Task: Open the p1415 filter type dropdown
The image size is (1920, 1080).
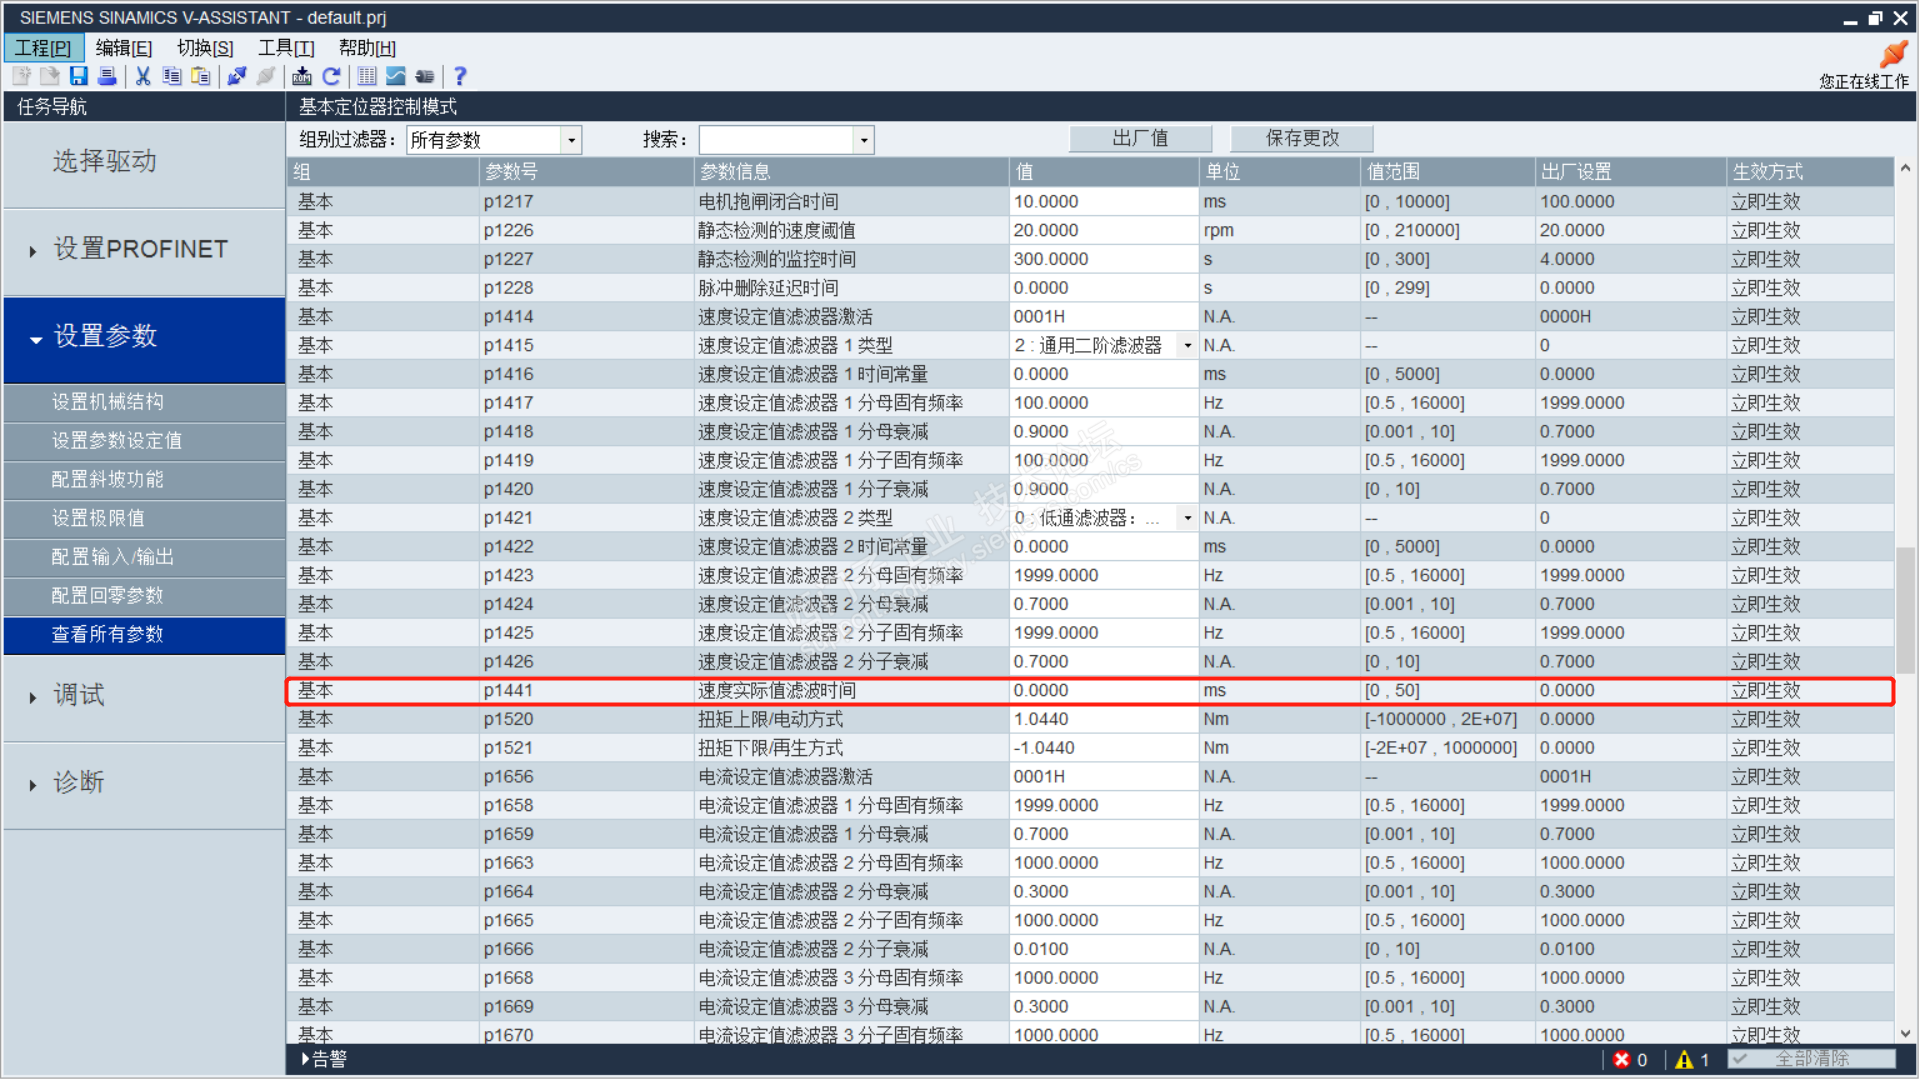Action: coord(1187,346)
